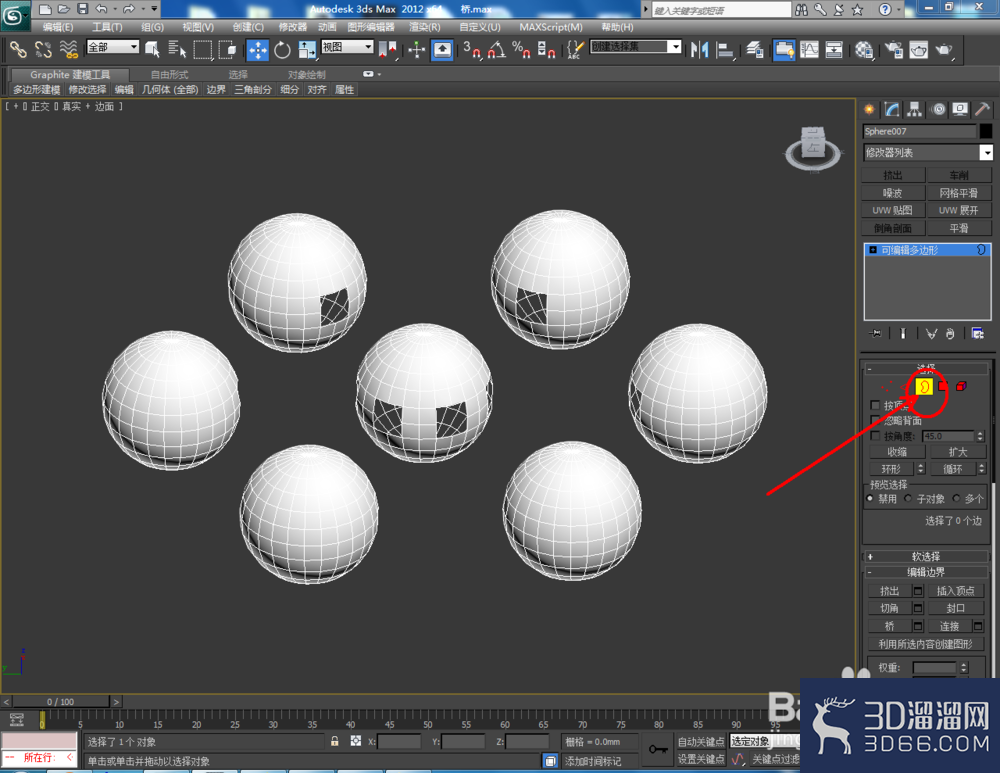Click the 收缩 shrink button
This screenshot has height=773, width=1000.
click(897, 452)
